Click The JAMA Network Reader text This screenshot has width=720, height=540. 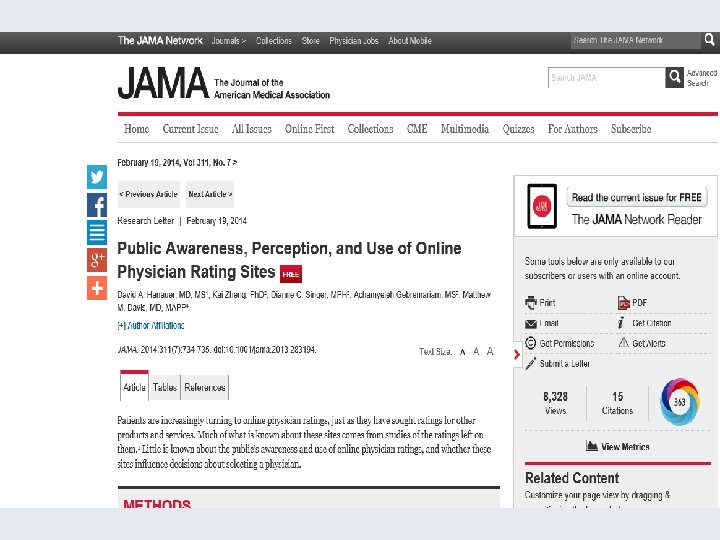point(636,219)
